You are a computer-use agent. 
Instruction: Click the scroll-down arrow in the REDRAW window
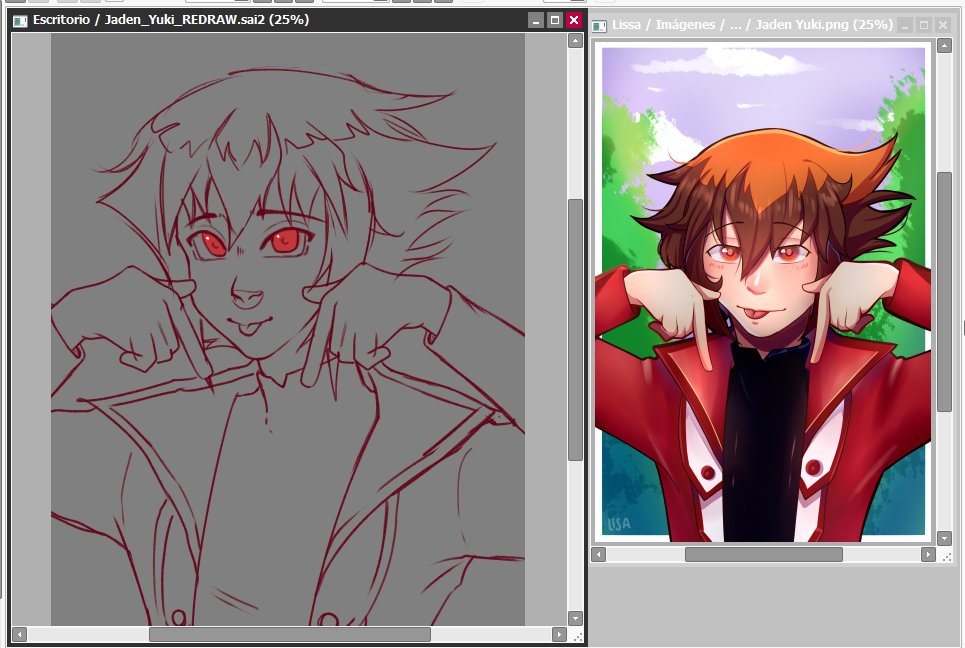(575, 618)
